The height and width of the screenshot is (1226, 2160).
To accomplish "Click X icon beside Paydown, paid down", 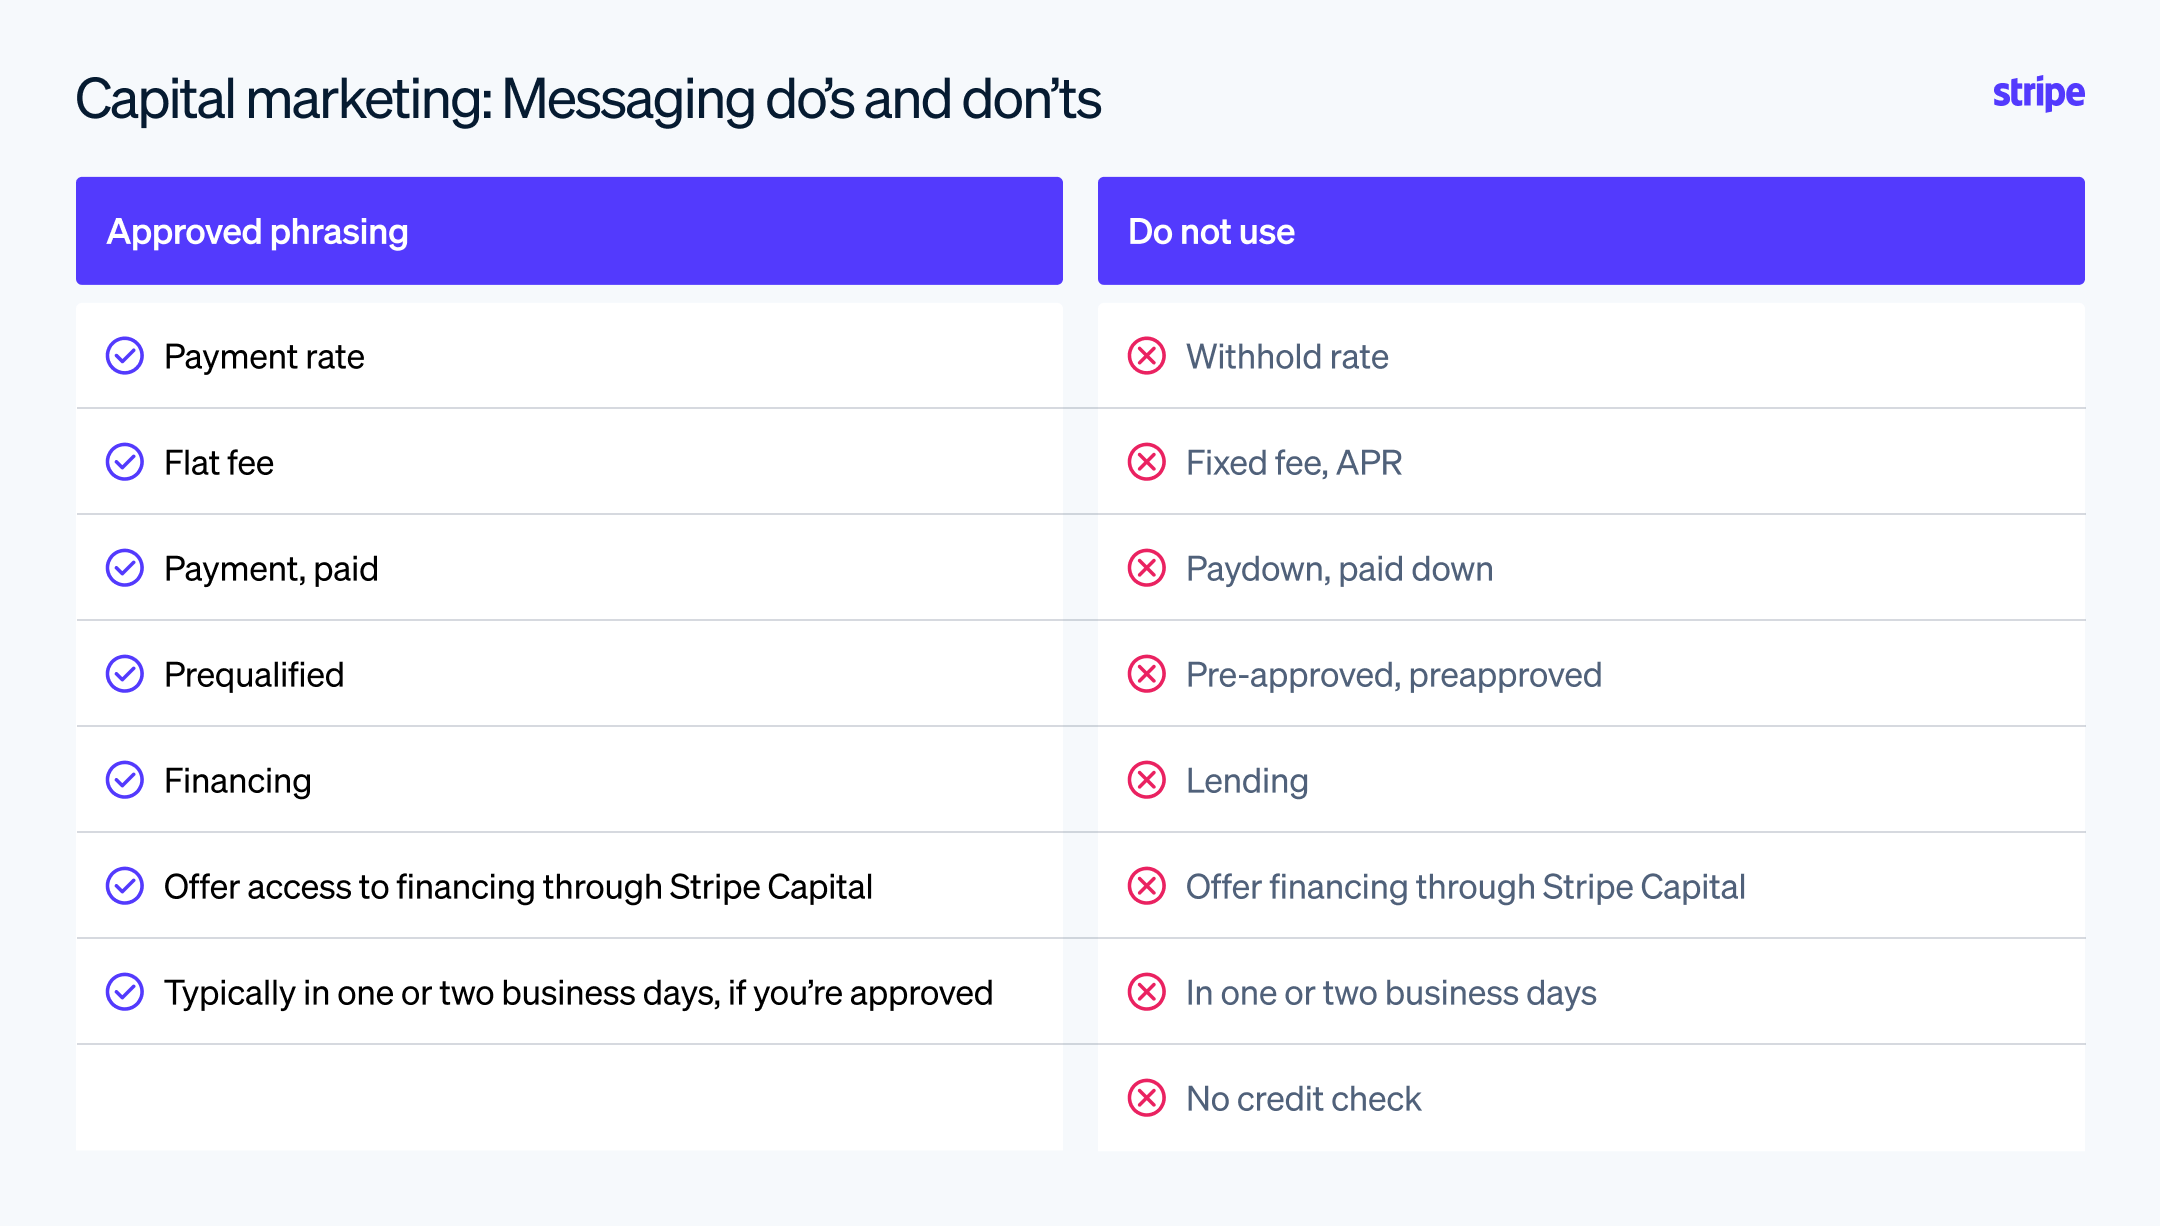I will [x=1147, y=568].
